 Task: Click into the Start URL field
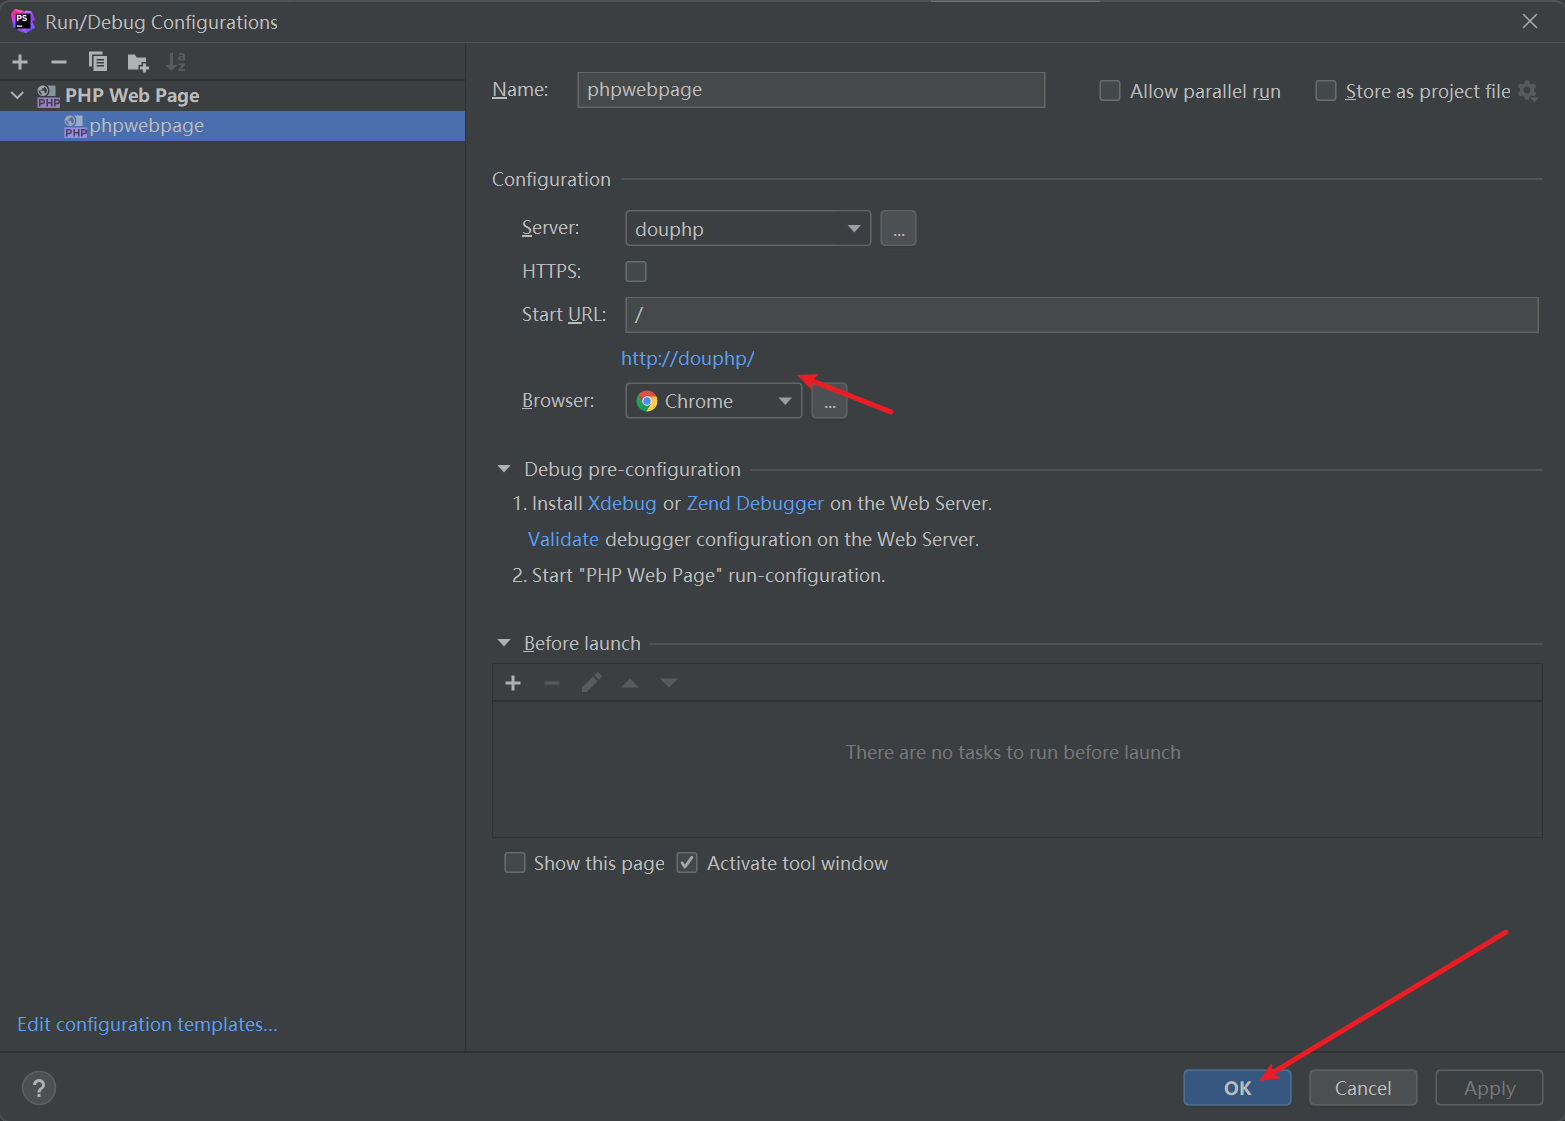click(x=1082, y=315)
